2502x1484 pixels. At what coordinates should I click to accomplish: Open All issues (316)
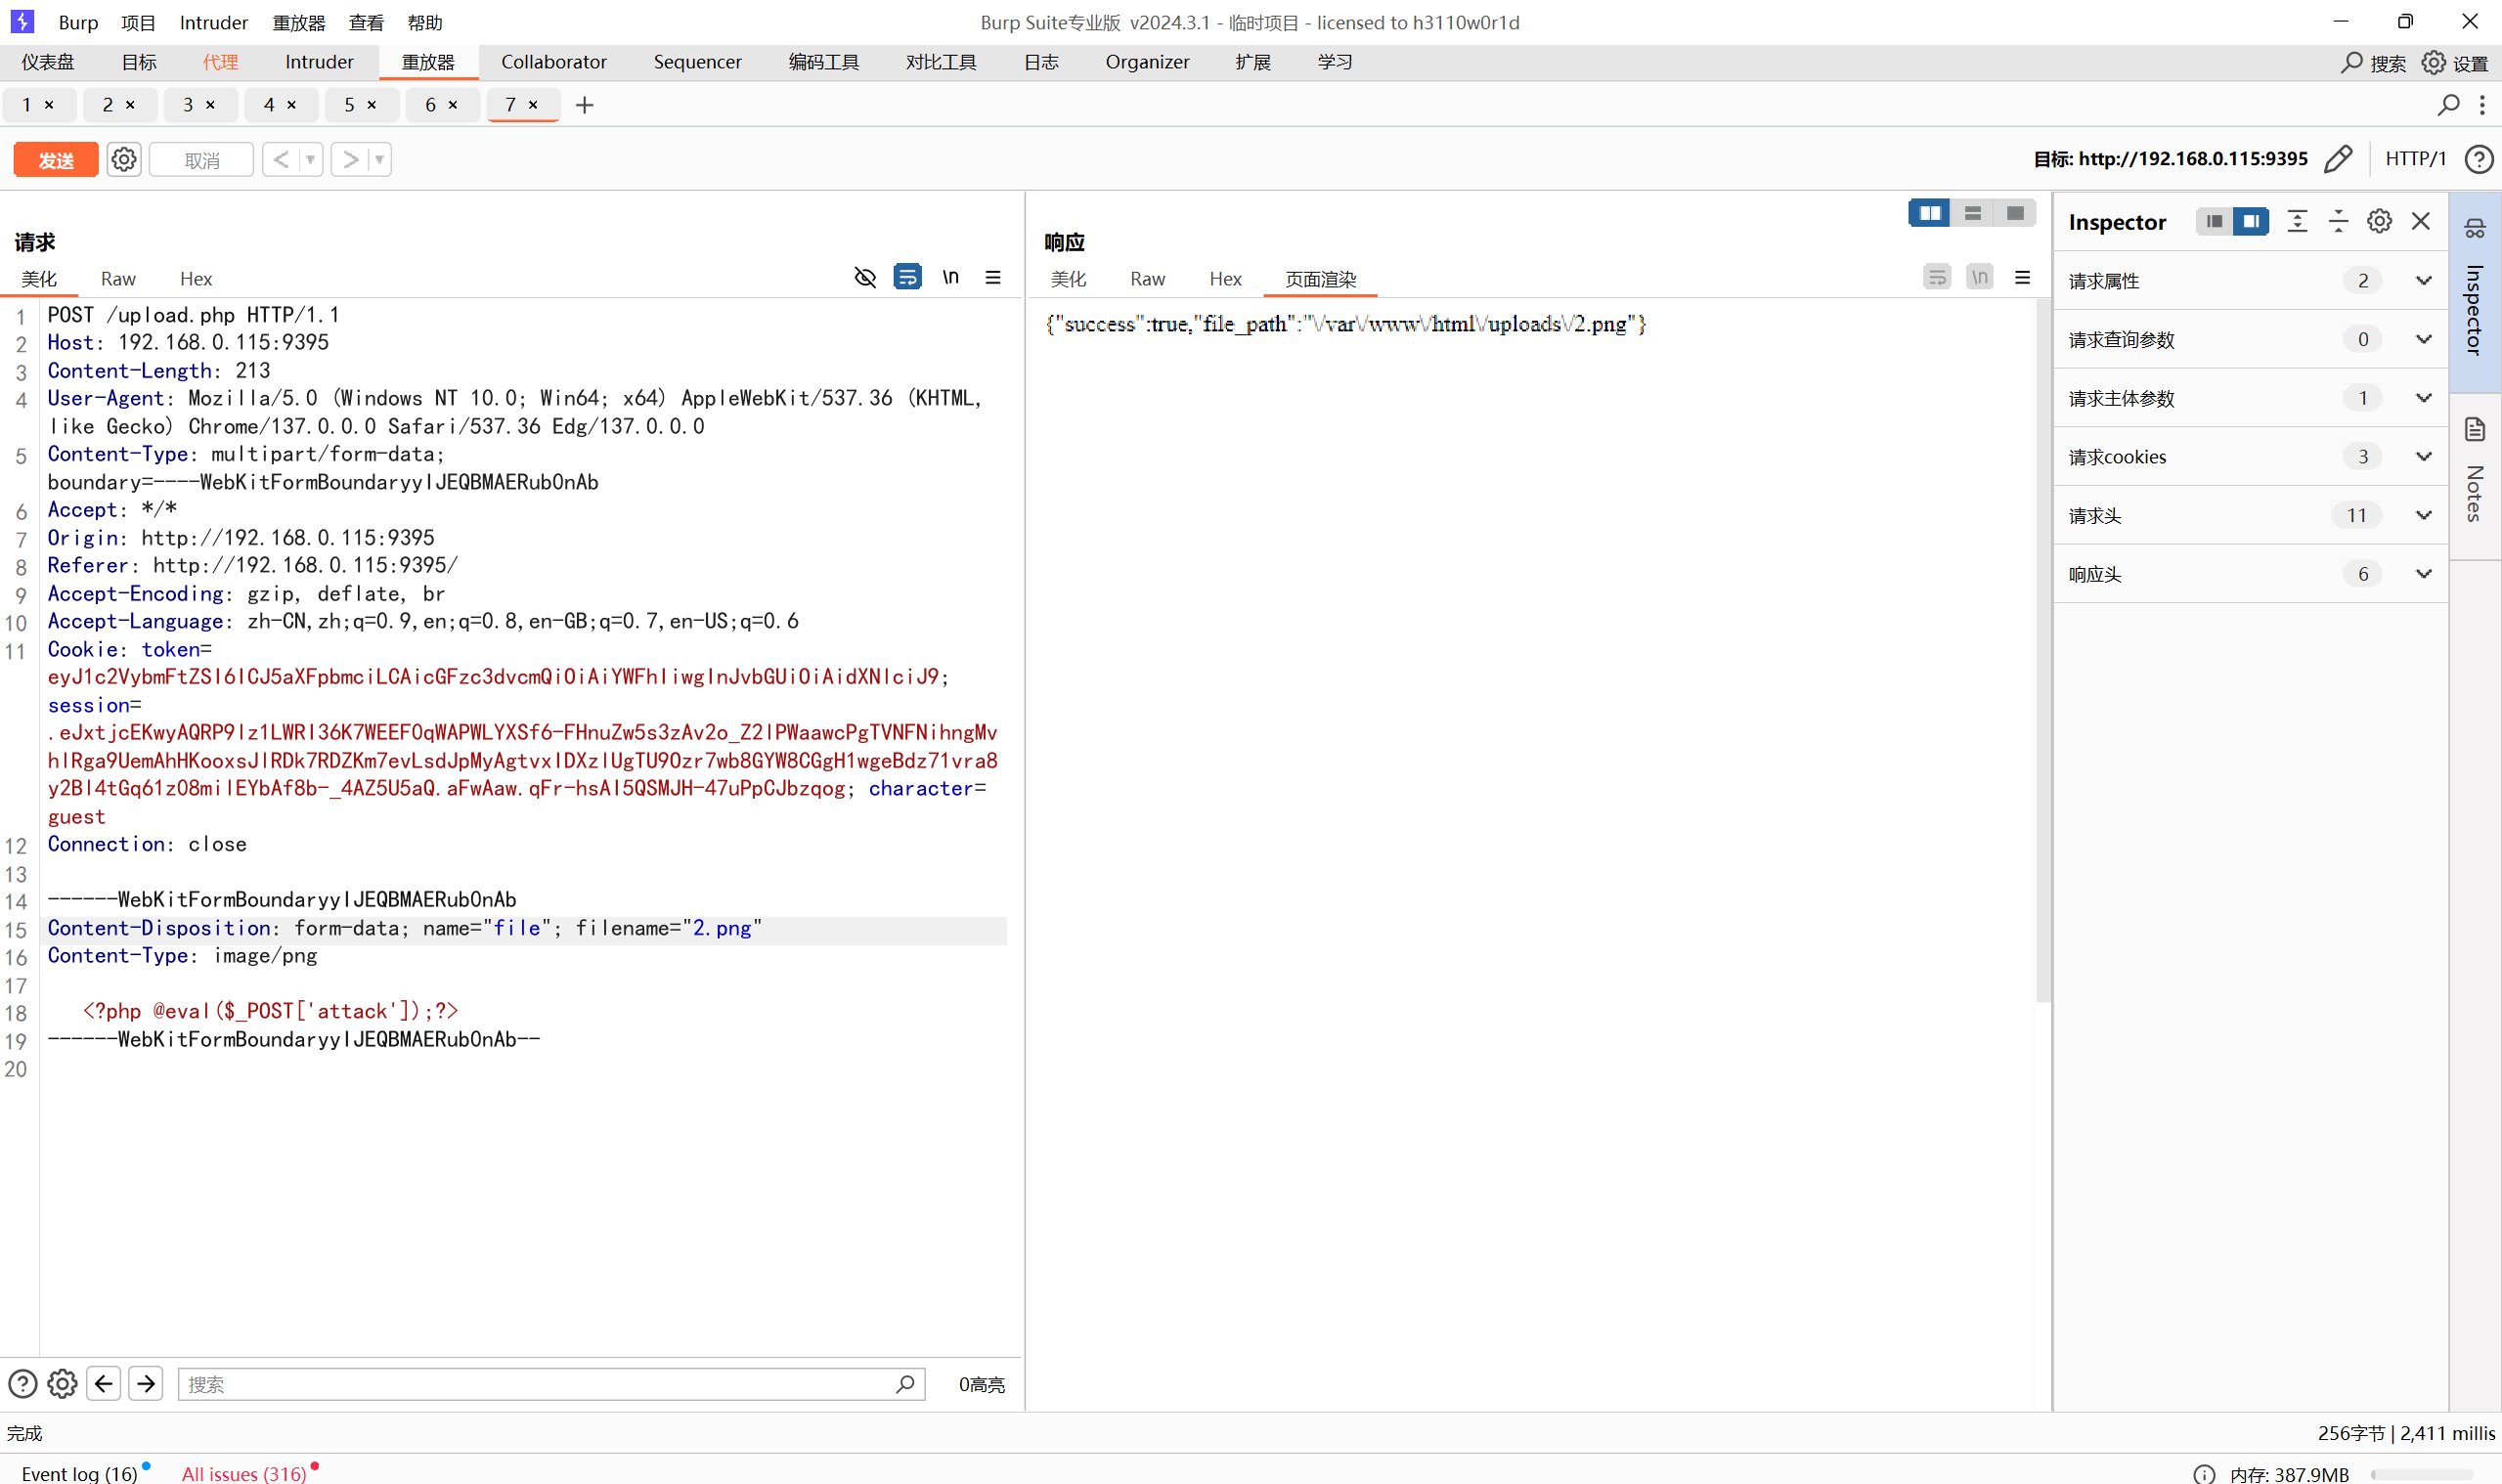pos(244,1473)
